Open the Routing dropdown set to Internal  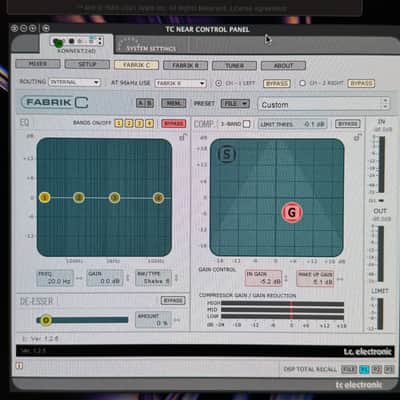pos(74,82)
